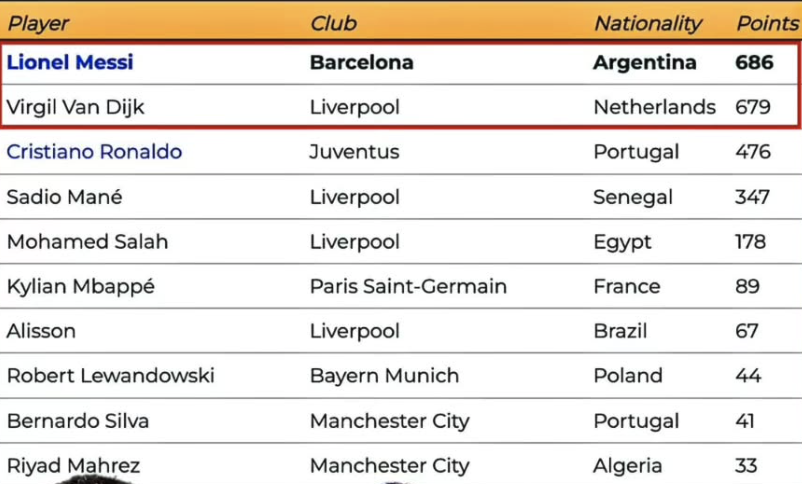Select the Bayern Munich club cell

point(384,376)
